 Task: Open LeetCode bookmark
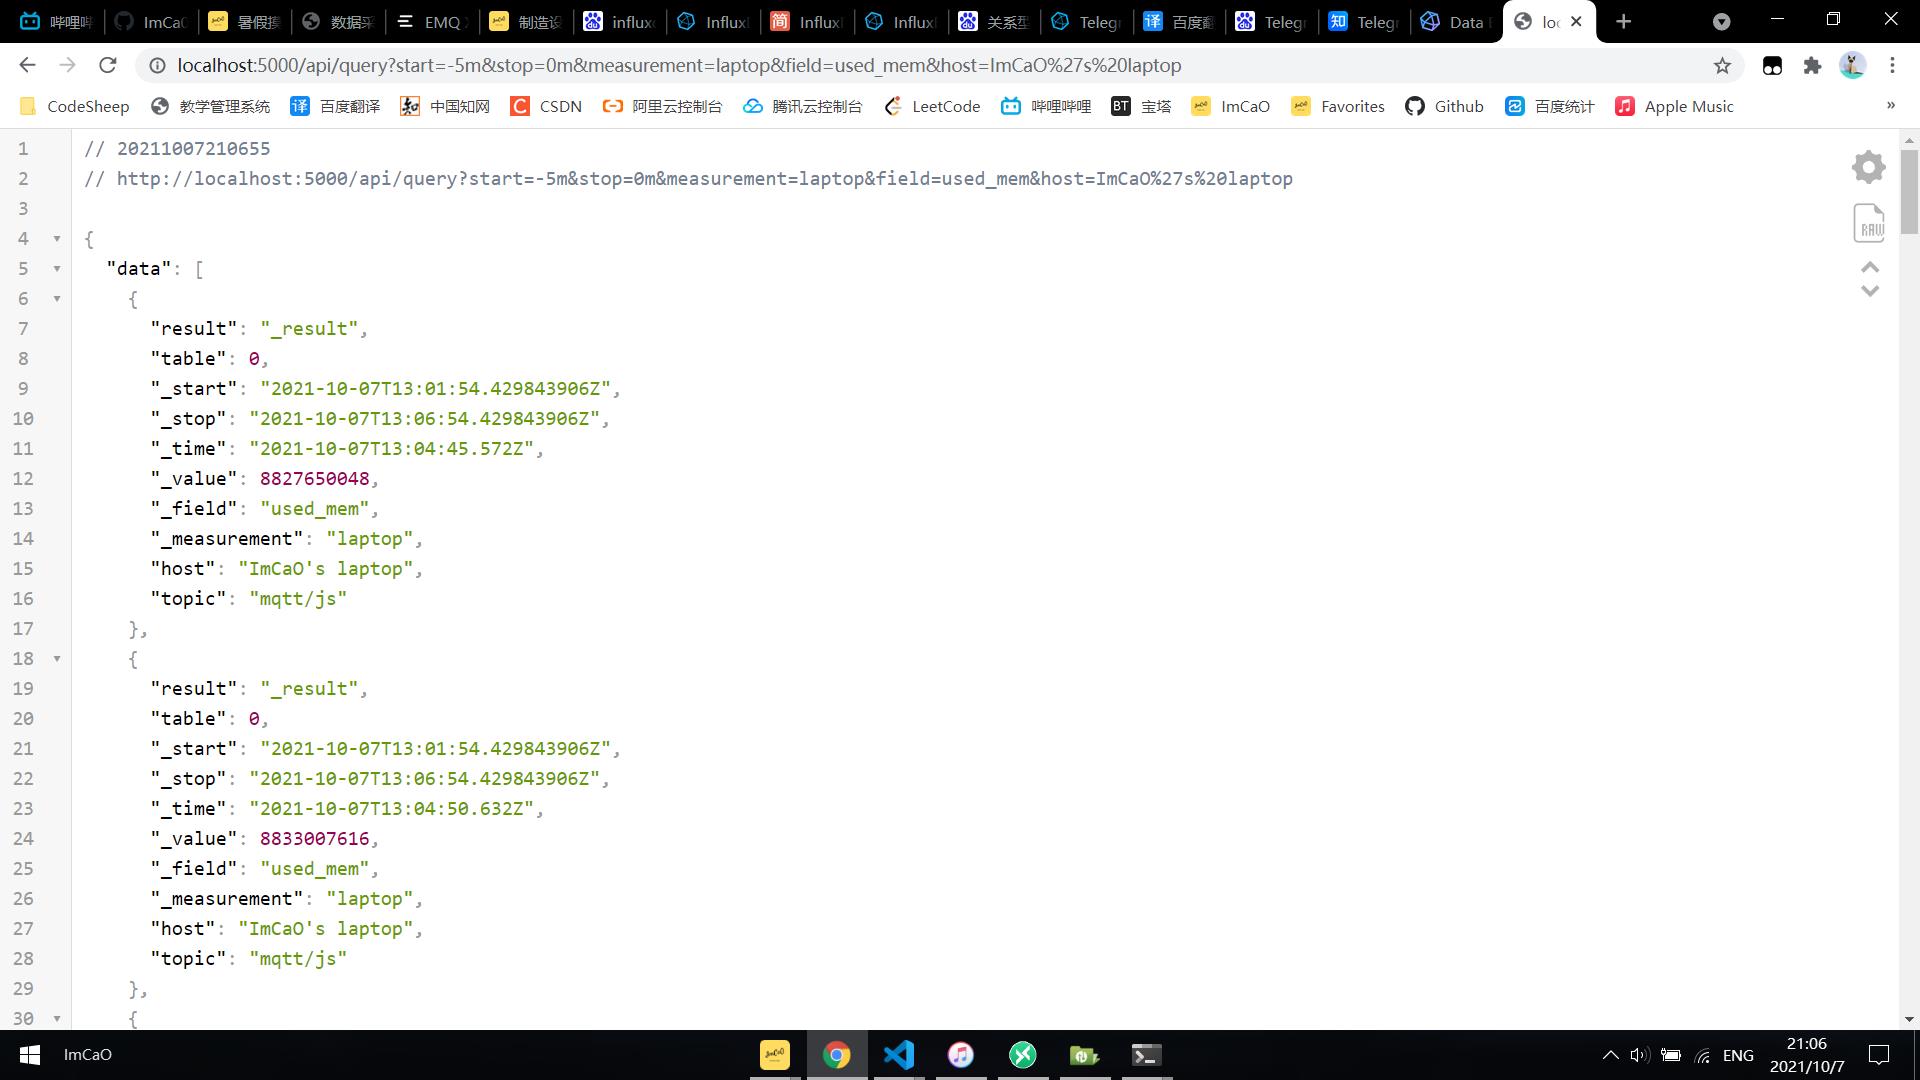pos(932,106)
